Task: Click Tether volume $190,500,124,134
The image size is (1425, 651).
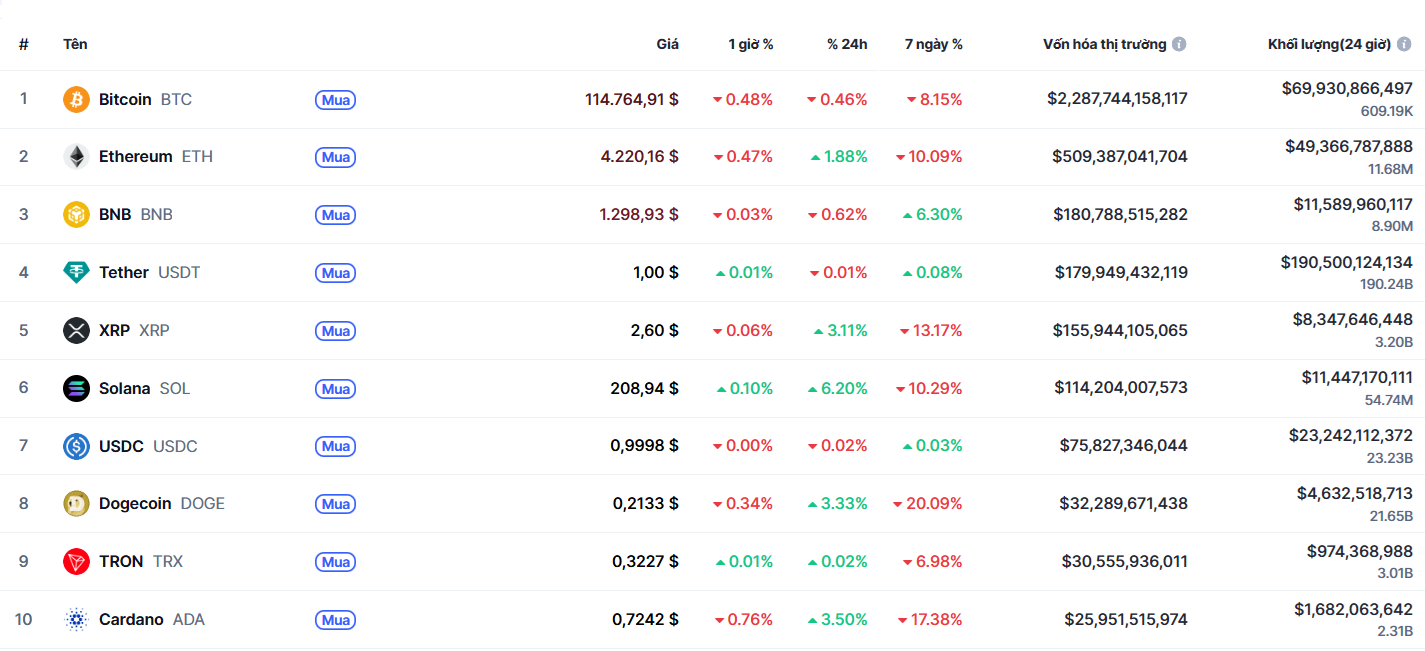Action: click(1347, 262)
